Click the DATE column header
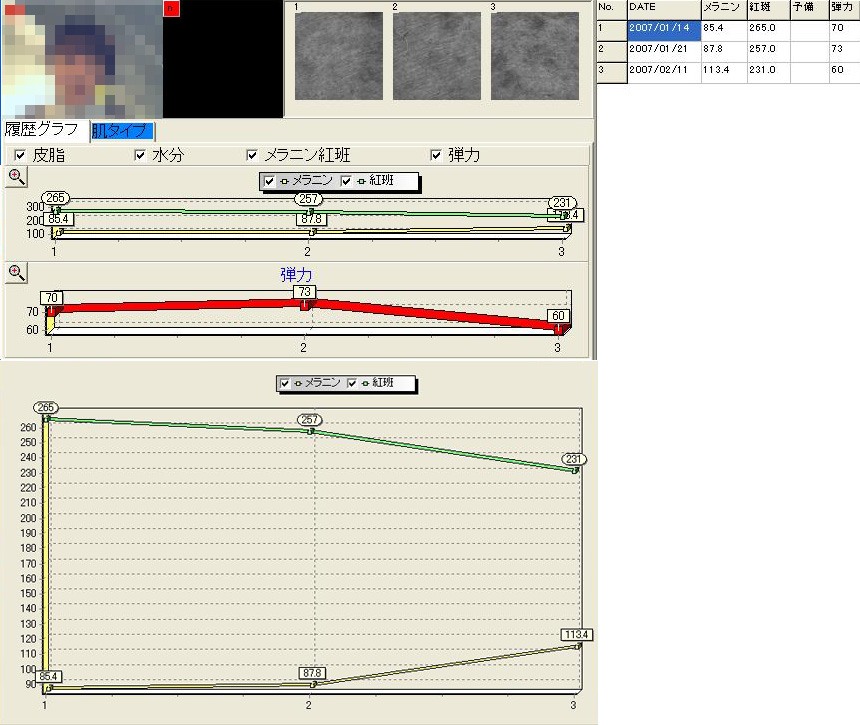This screenshot has width=860, height=725. pos(664,8)
